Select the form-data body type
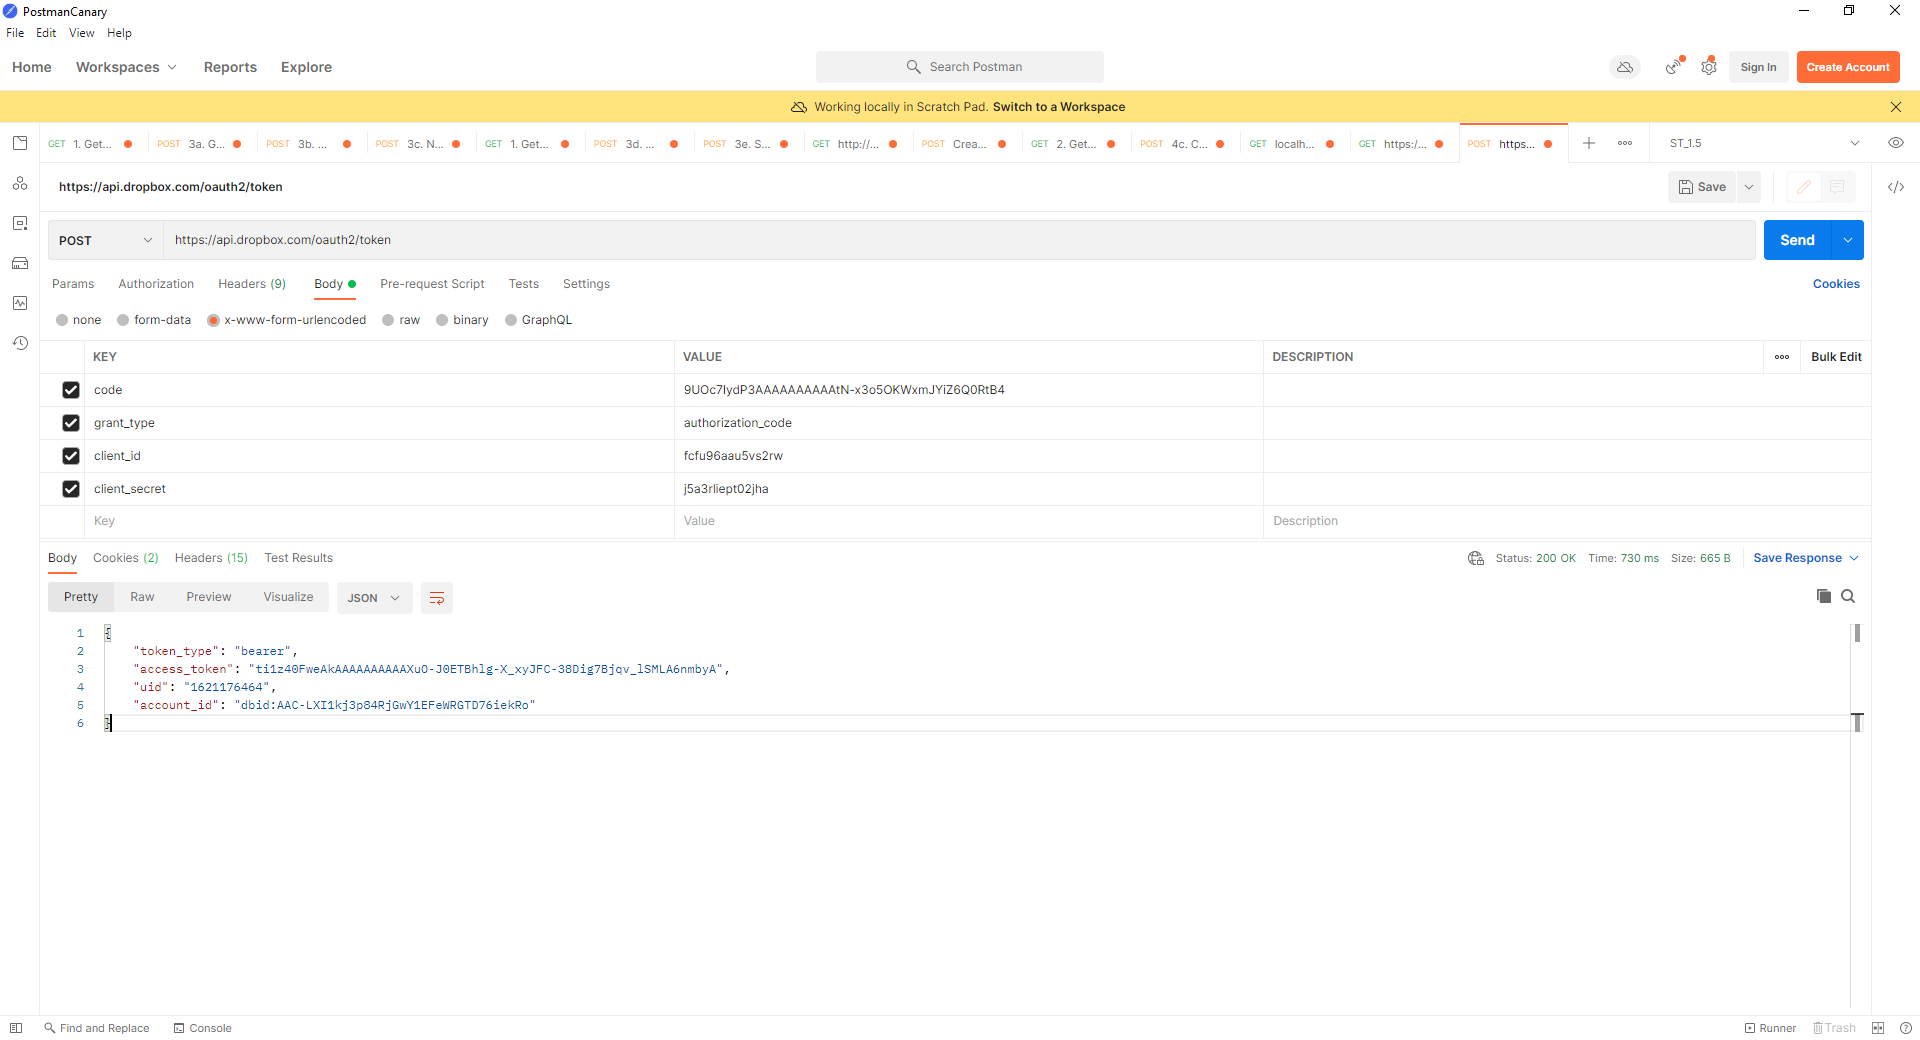This screenshot has width=1920, height=1040. point(123,320)
